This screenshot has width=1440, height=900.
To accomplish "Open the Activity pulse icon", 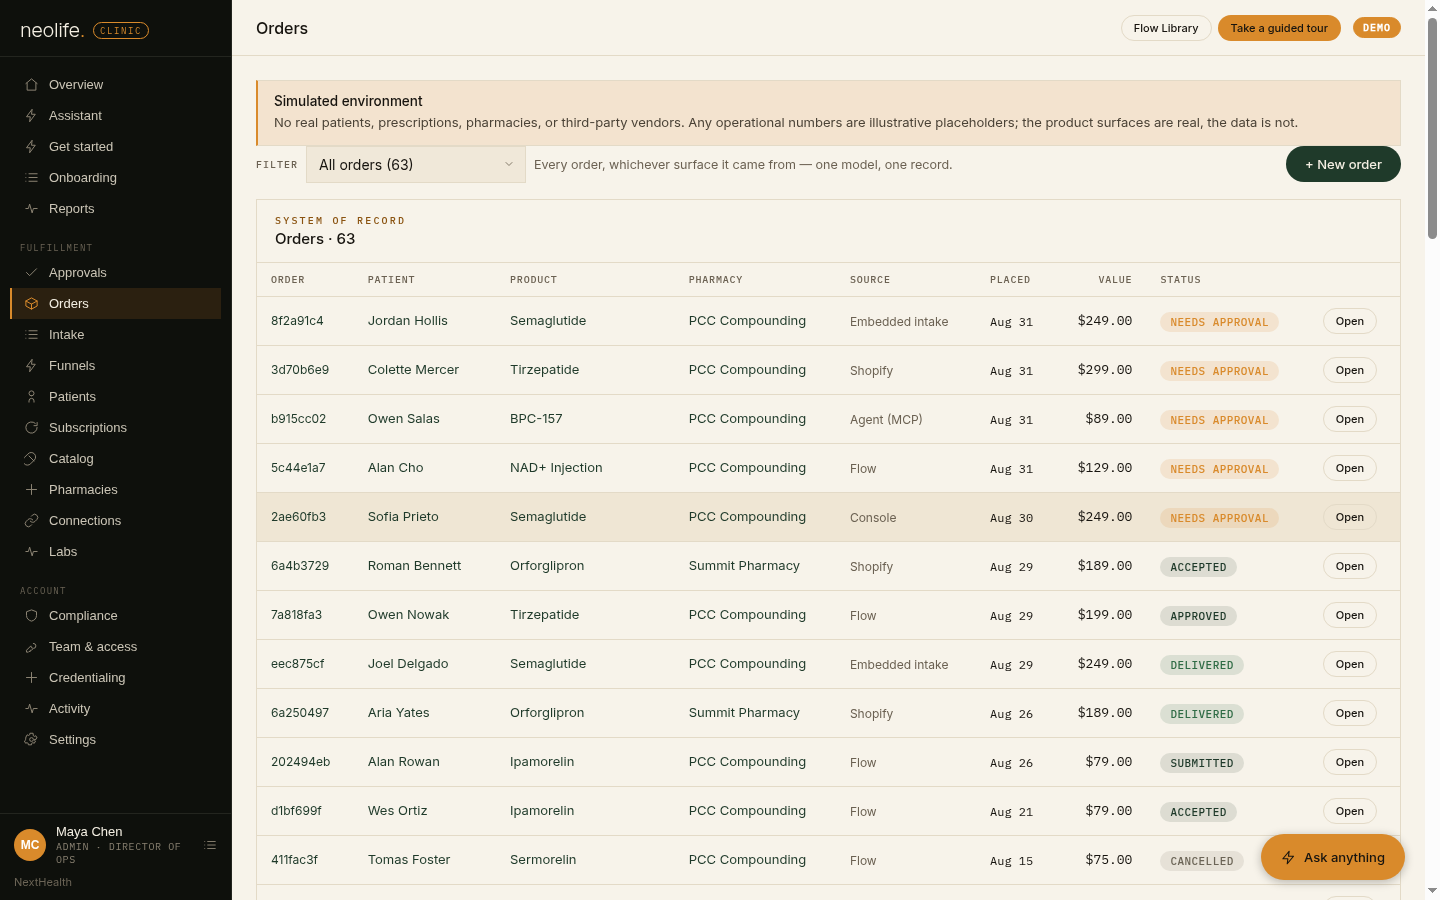I will (x=31, y=709).
